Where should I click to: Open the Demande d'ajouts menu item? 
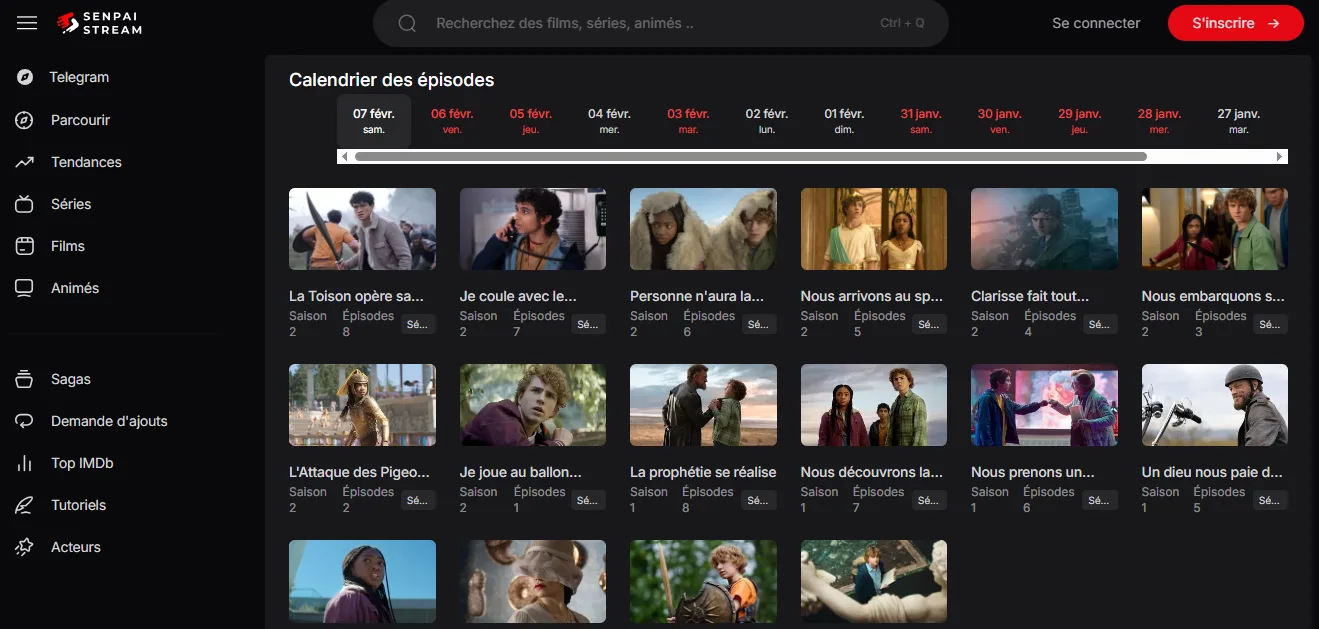109,421
